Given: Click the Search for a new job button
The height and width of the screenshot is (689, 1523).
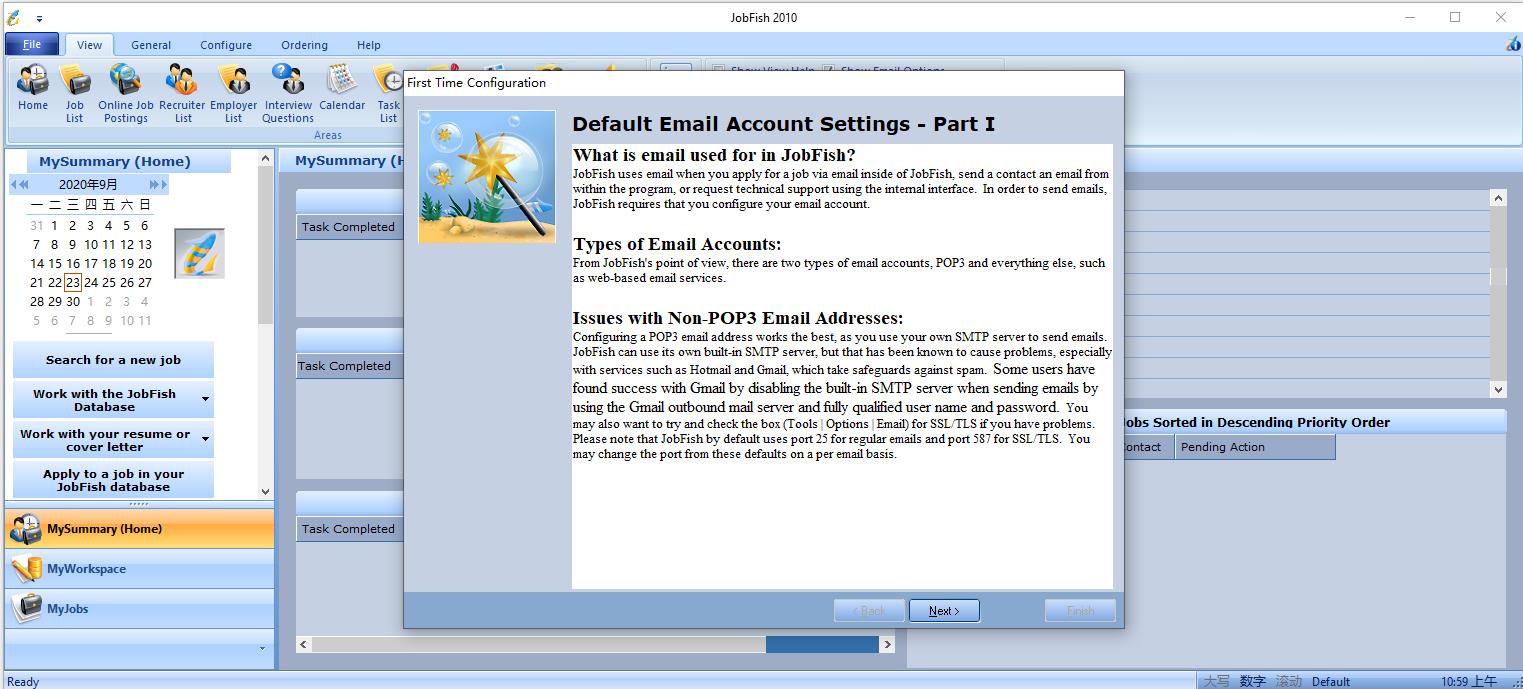Looking at the screenshot, I should (x=113, y=360).
